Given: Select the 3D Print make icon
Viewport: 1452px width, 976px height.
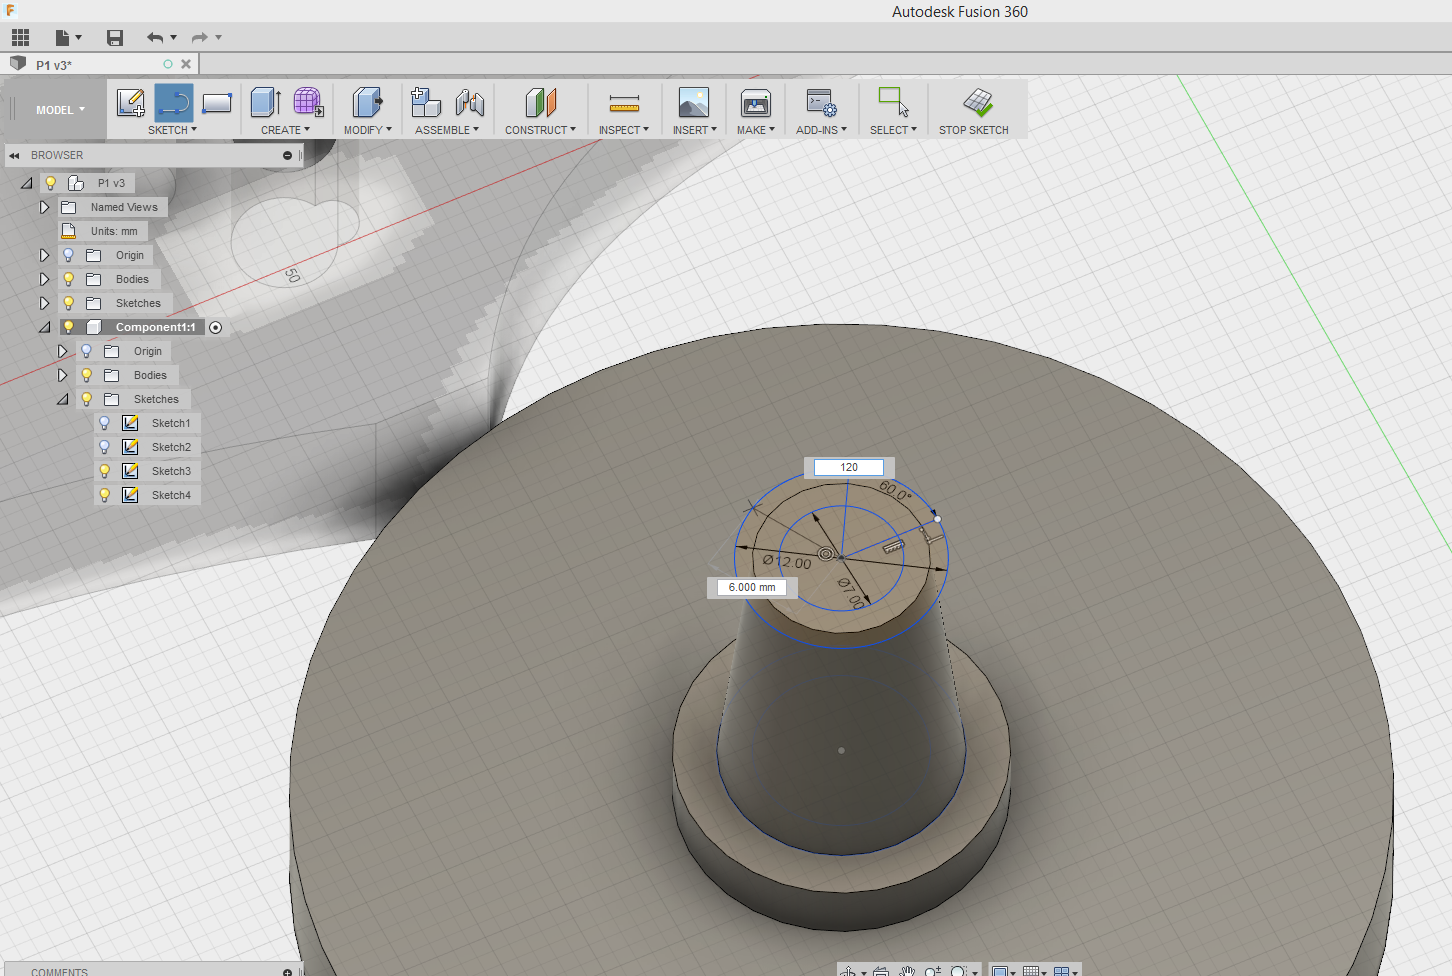Looking at the screenshot, I should click(756, 102).
